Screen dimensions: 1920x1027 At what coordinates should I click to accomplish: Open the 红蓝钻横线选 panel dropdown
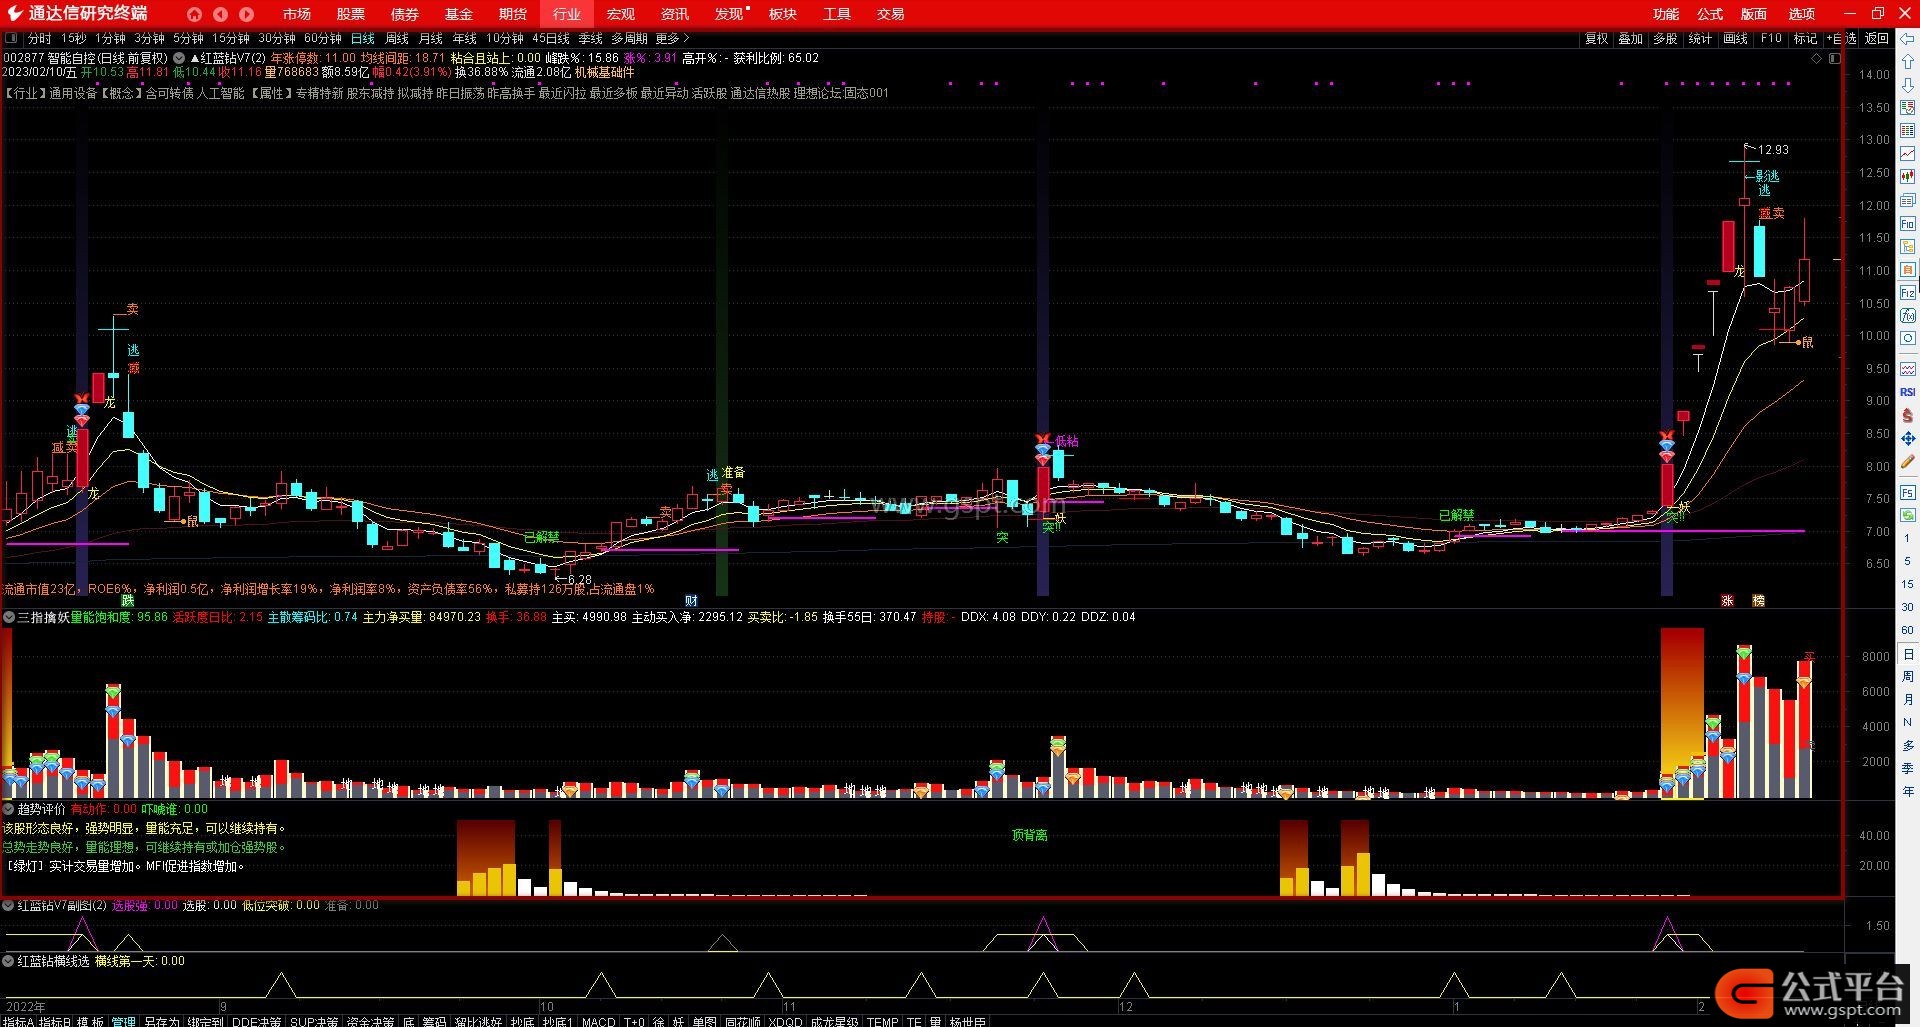tap(9, 961)
